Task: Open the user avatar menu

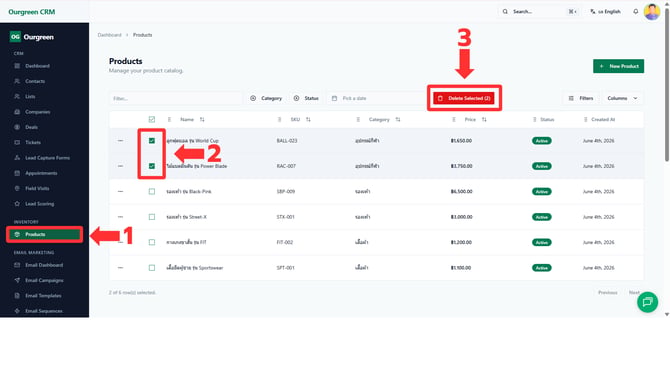Action: [652, 12]
